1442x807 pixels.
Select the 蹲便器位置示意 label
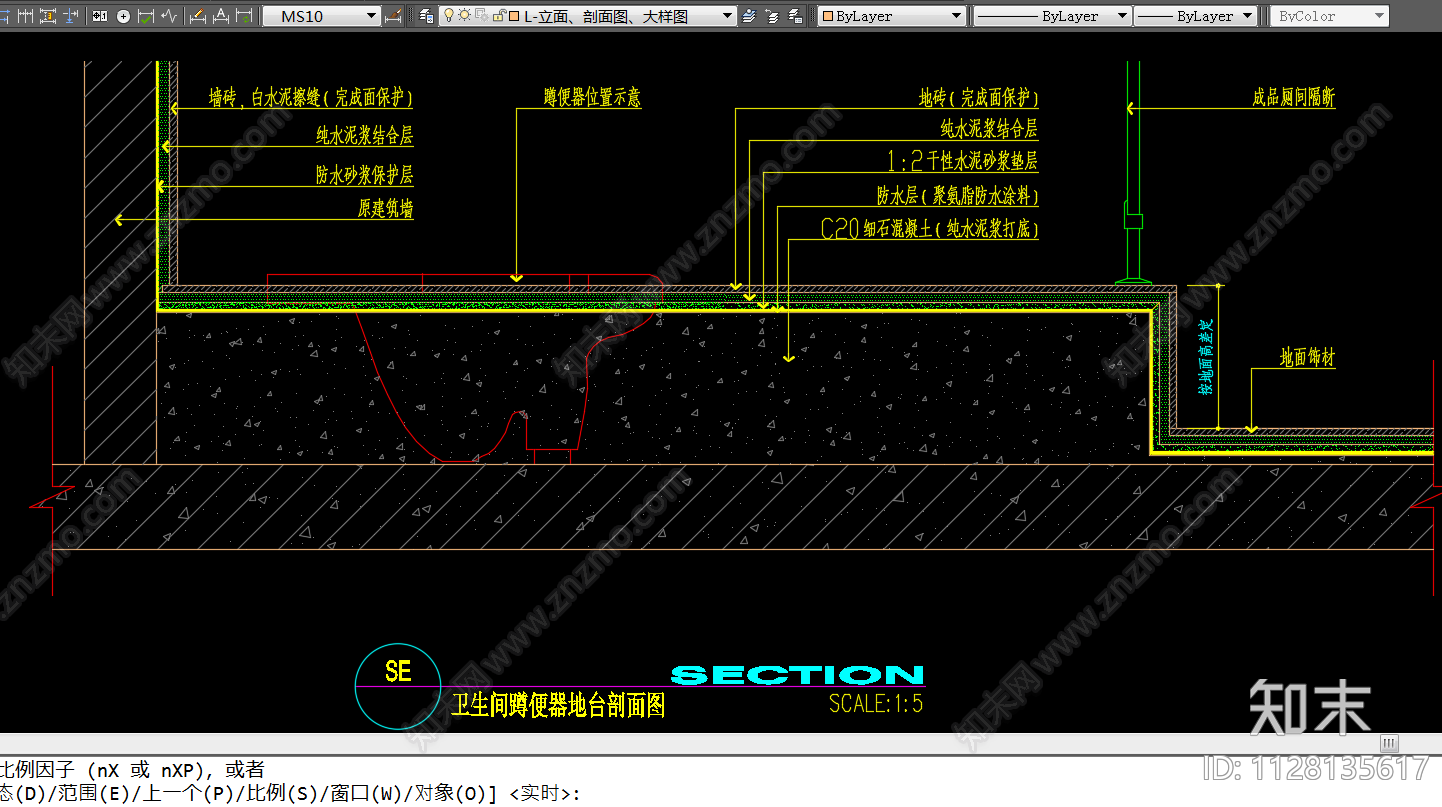tap(592, 97)
